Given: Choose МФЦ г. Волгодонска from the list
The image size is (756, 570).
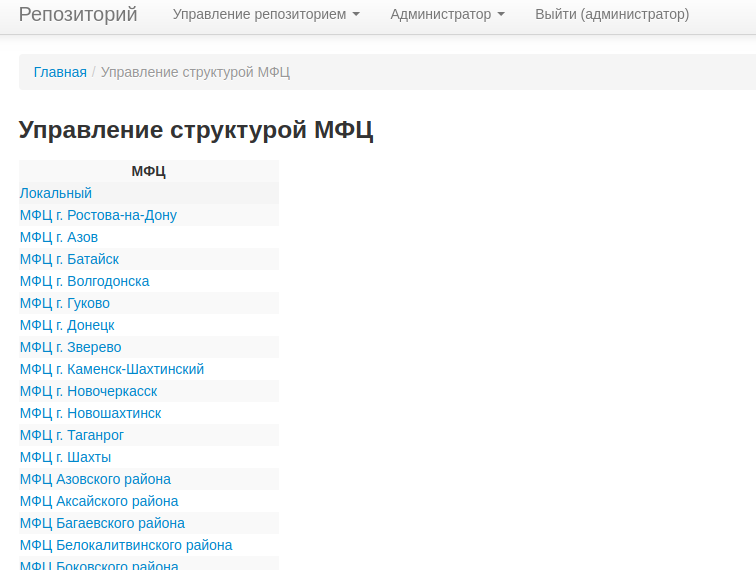Looking at the screenshot, I should click(85, 281).
